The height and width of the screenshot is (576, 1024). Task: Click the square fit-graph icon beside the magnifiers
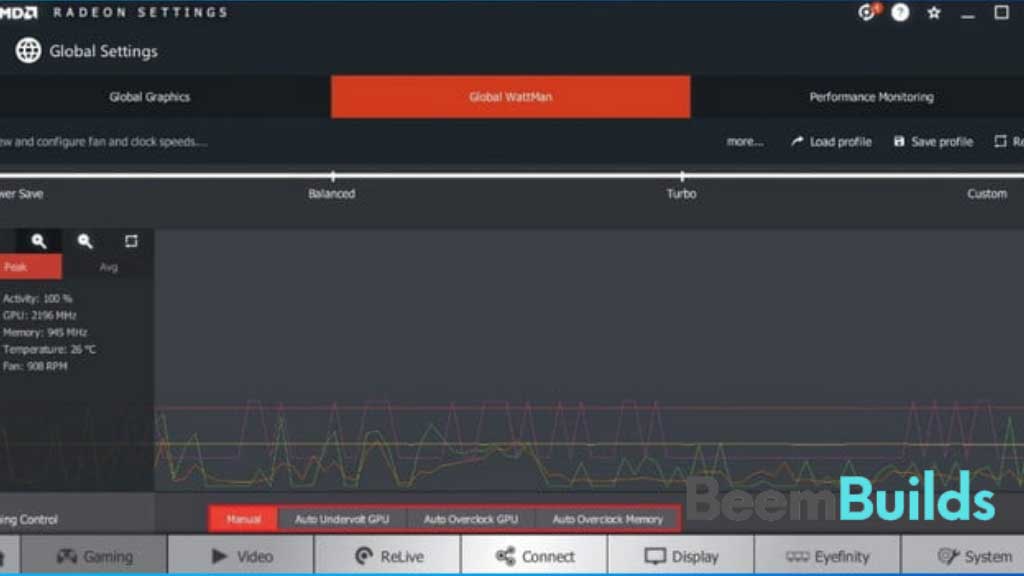pyautogui.click(x=131, y=241)
